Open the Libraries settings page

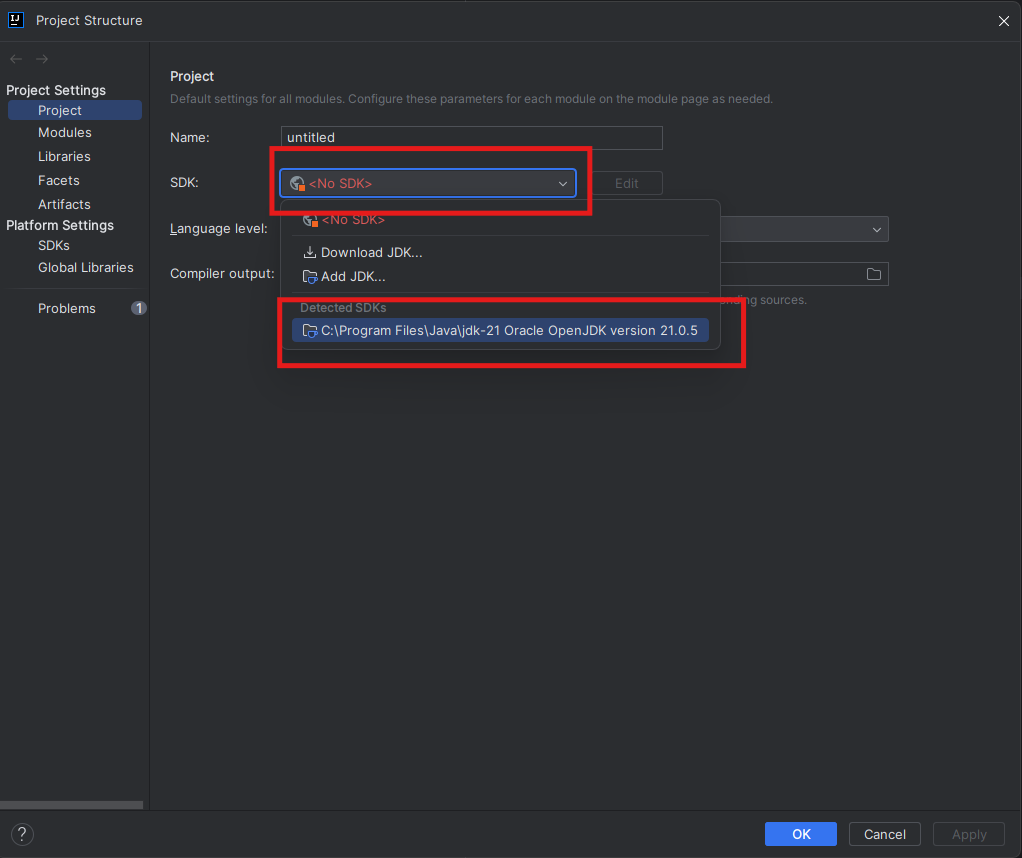[64, 156]
